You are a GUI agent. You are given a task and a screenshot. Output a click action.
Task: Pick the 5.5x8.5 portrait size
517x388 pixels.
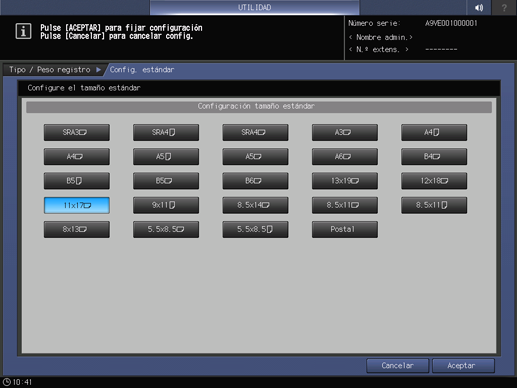pos(255,229)
